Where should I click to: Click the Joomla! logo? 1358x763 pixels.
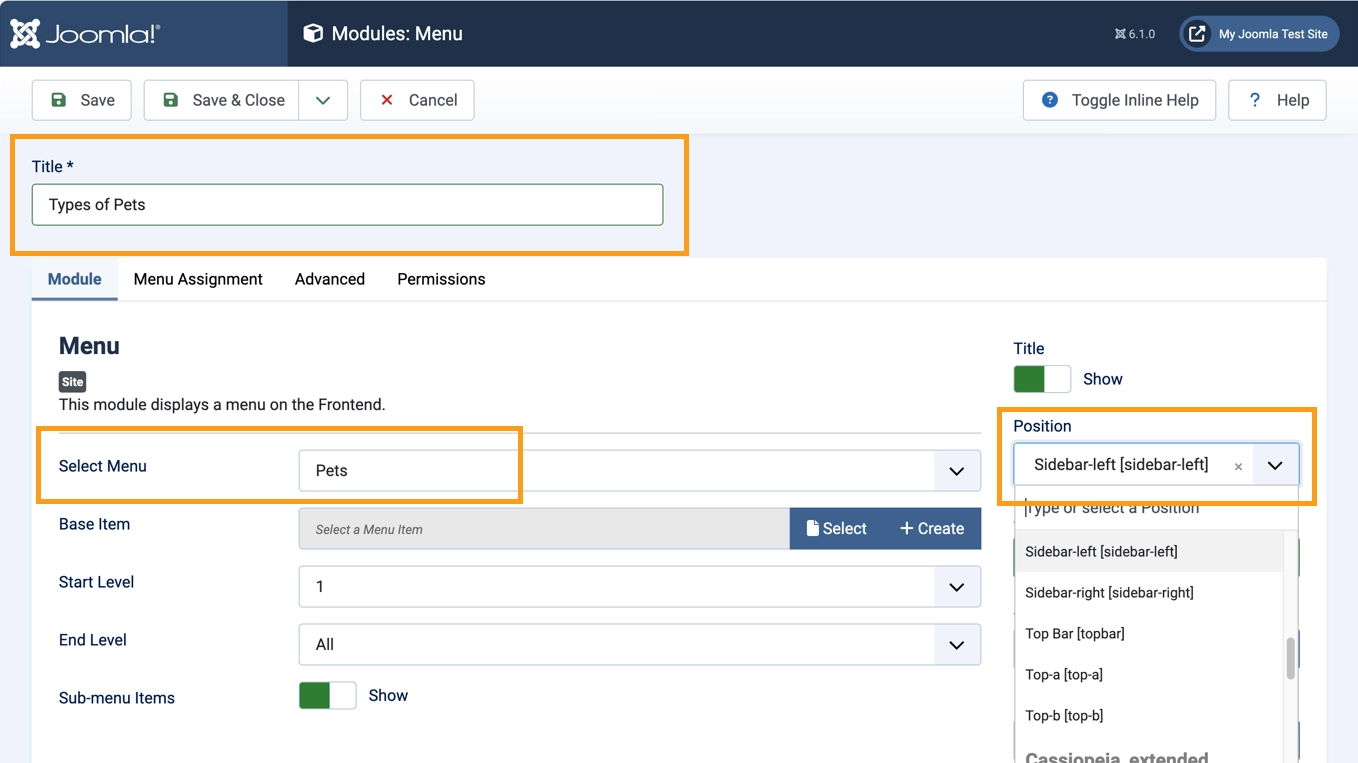coord(85,33)
